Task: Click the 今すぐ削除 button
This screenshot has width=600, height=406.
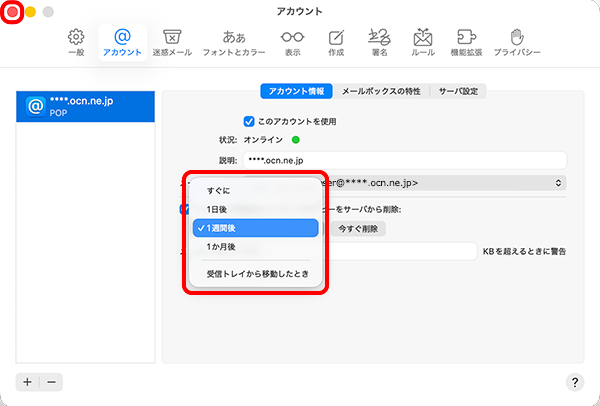Action: coord(357,229)
